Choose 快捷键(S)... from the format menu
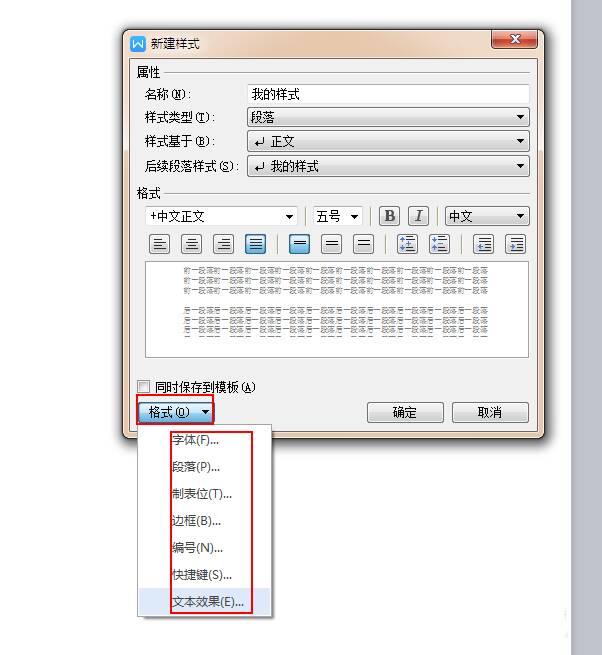This screenshot has height=655, width=602. (204, 575)
